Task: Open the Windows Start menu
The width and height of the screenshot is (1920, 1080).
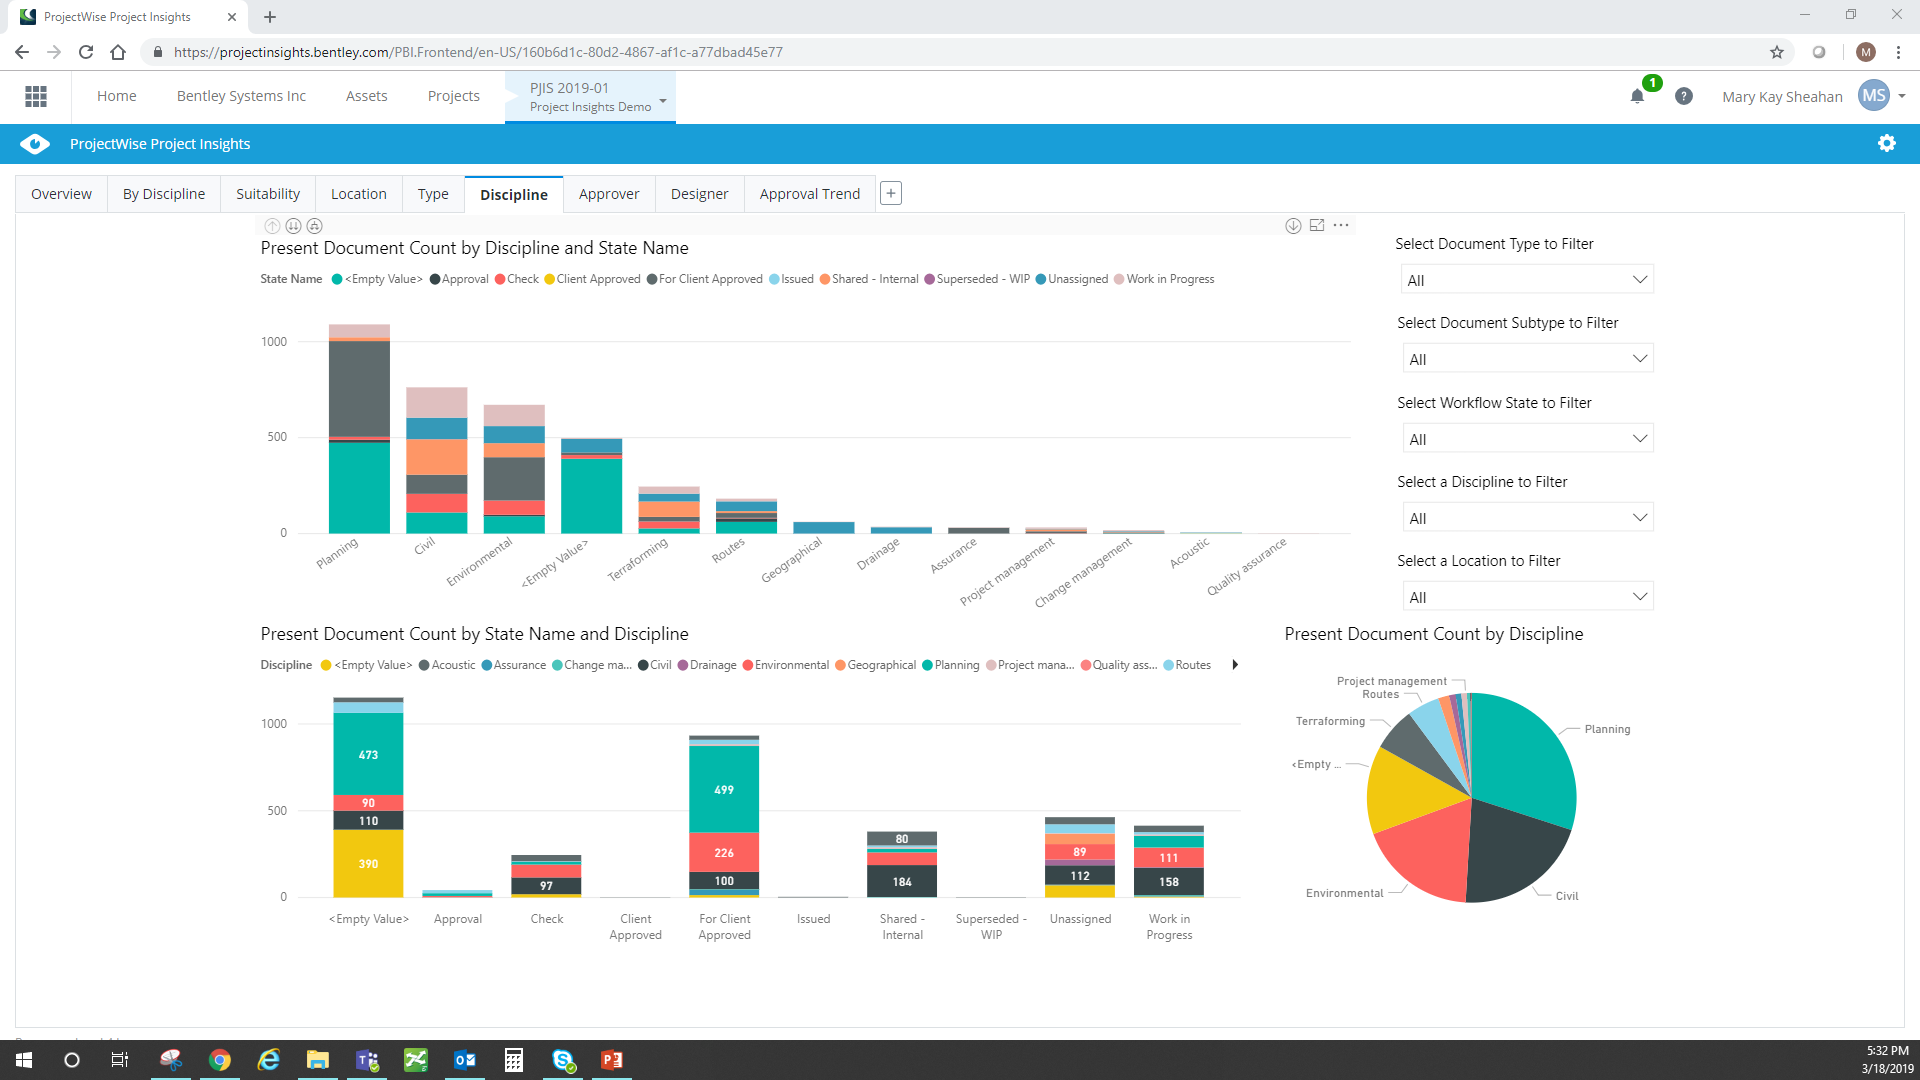Action: point(24,1060)
